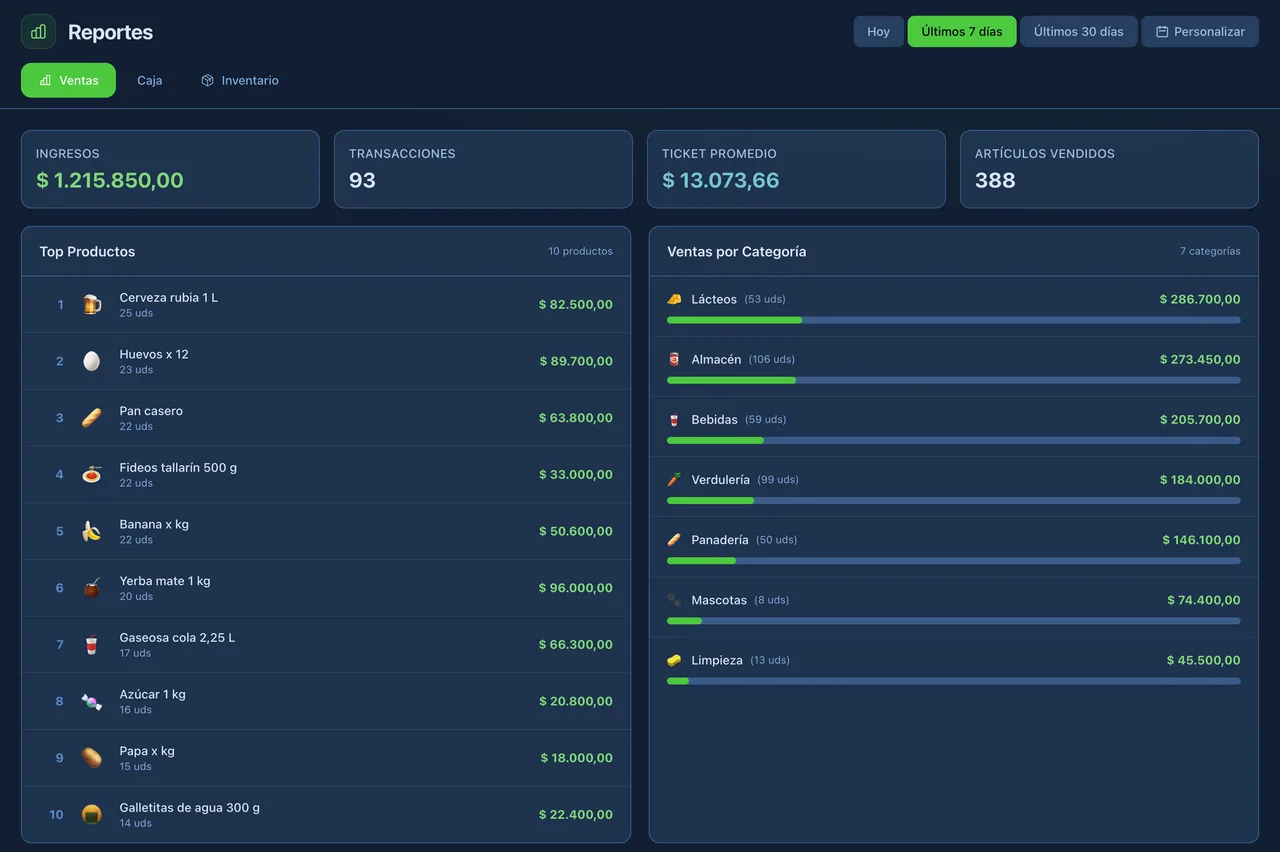1280x852 pixels.
Task: Click the $ 146.100,00 Panadería total
Action: (1201, 540)
